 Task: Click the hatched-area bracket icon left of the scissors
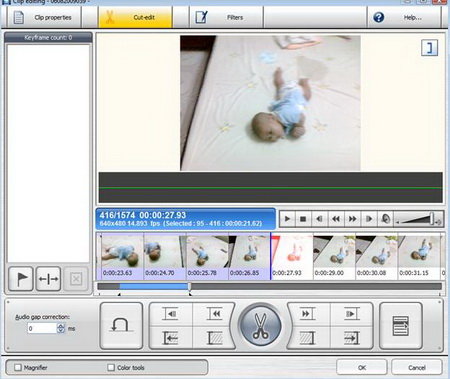(214, 338)
